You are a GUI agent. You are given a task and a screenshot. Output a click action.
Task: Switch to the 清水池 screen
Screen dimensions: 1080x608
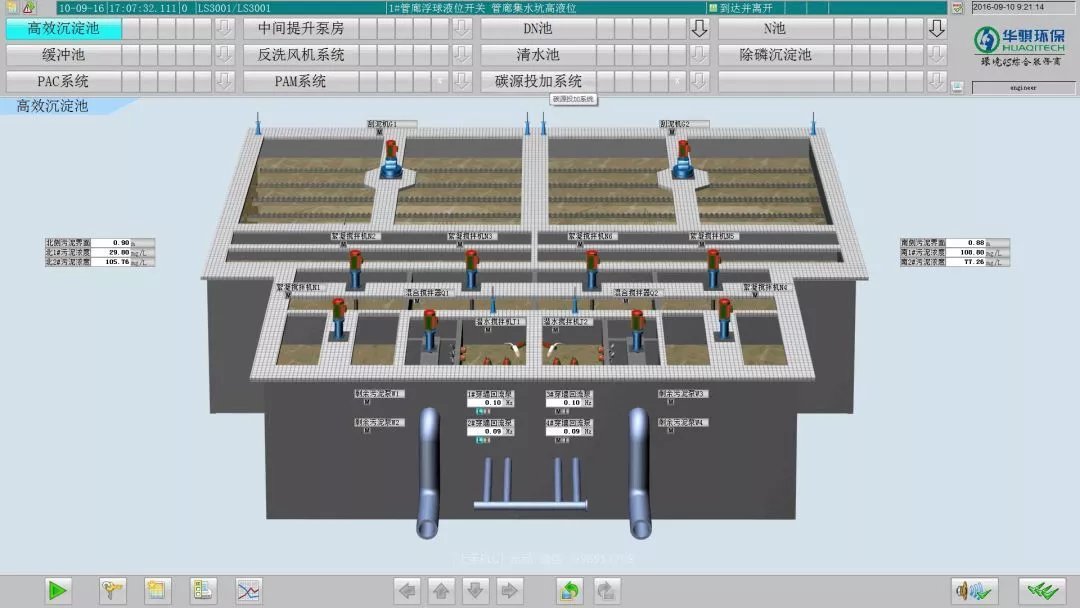537,55
